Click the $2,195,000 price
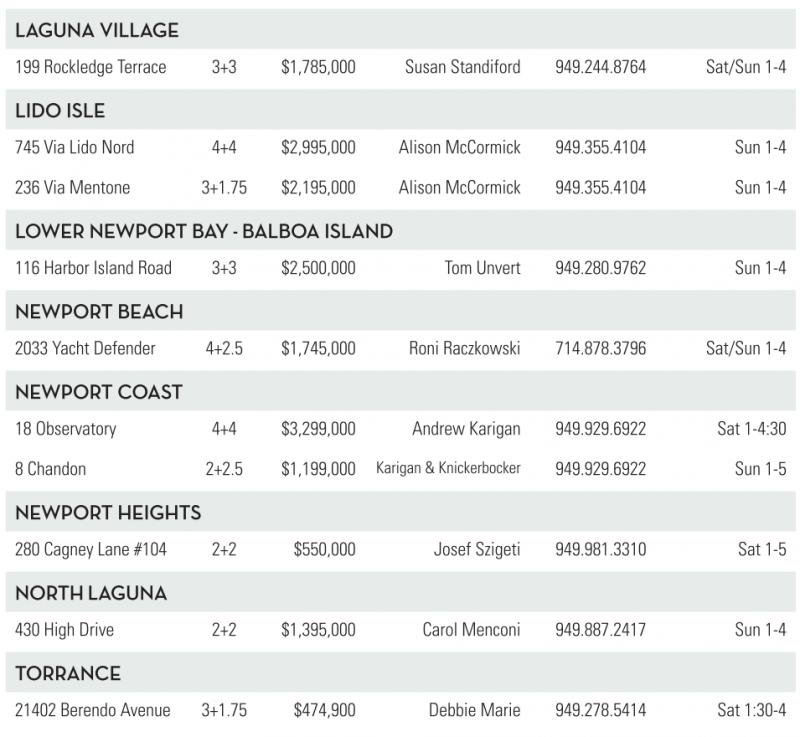800x737 pixels. 318,188
